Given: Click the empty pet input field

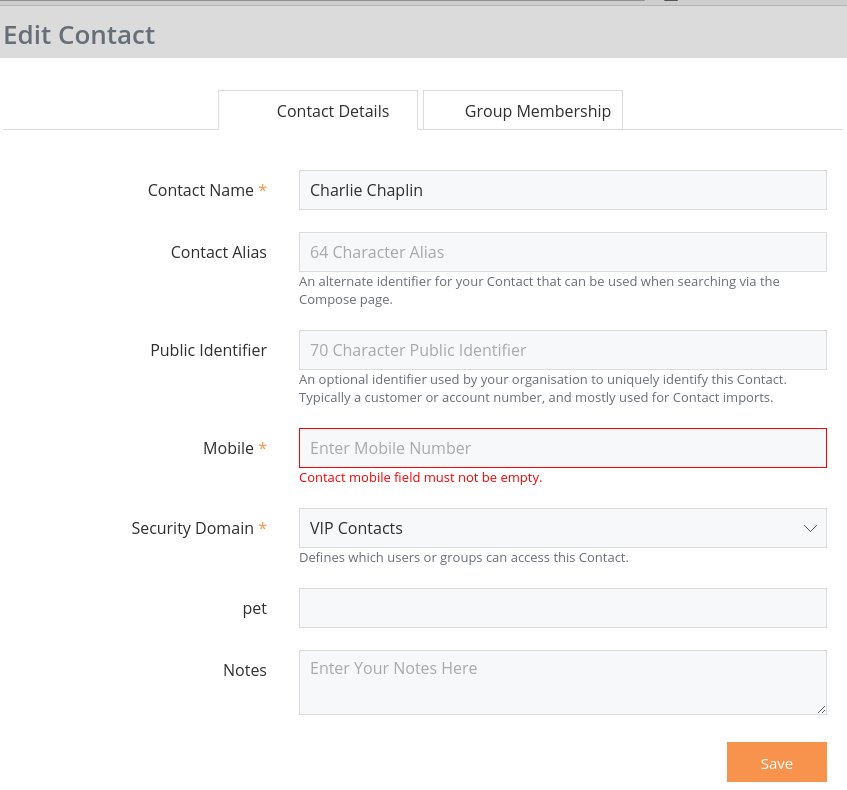Looking at the screenshot, I should click(562, 608).
